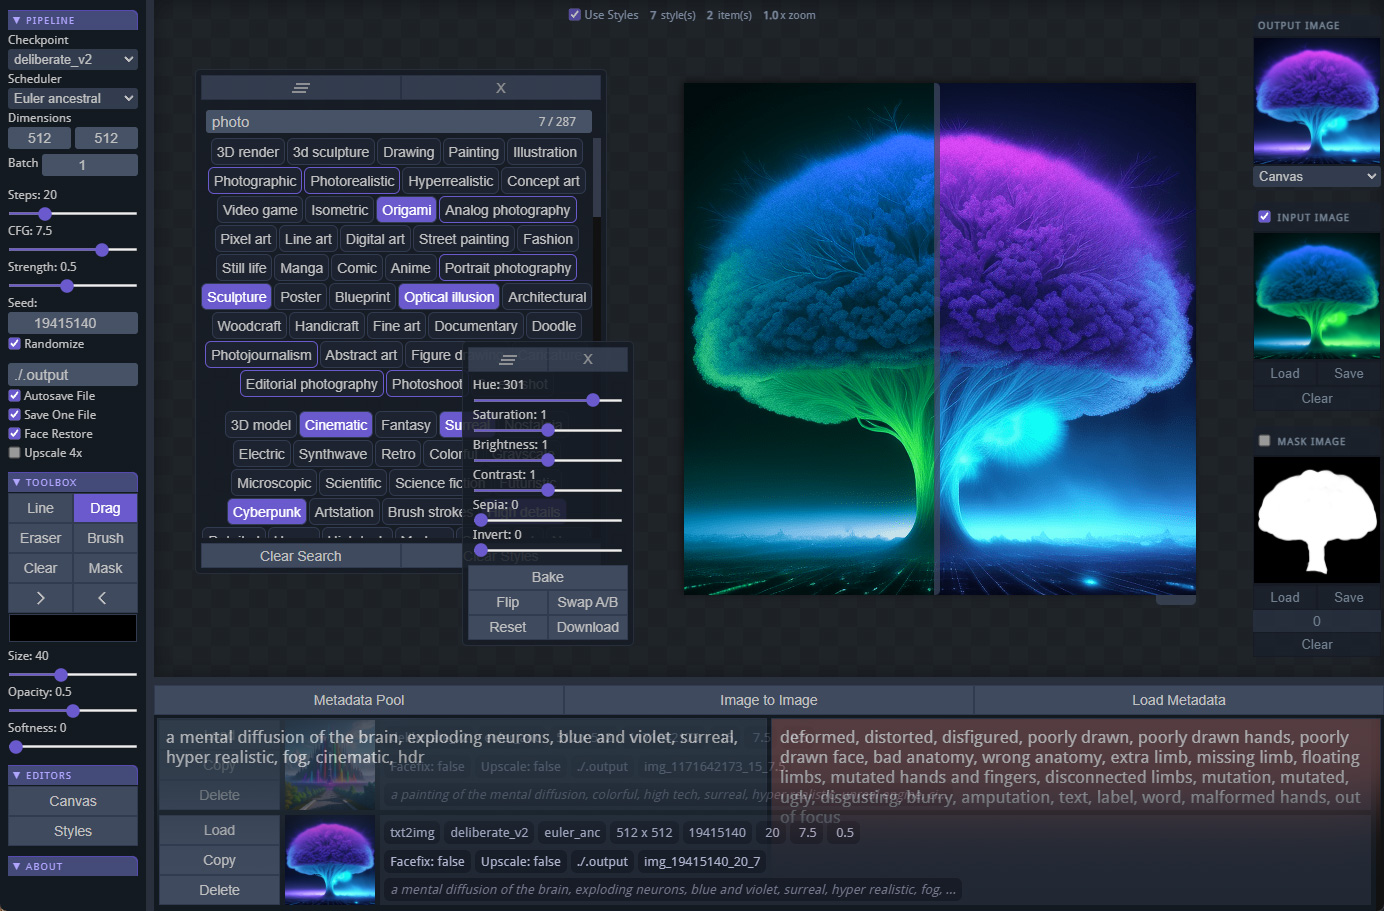Switch to the Metadata Pool tab
The height and width of the screenshot is (911, 1384).
click(359, 700)
